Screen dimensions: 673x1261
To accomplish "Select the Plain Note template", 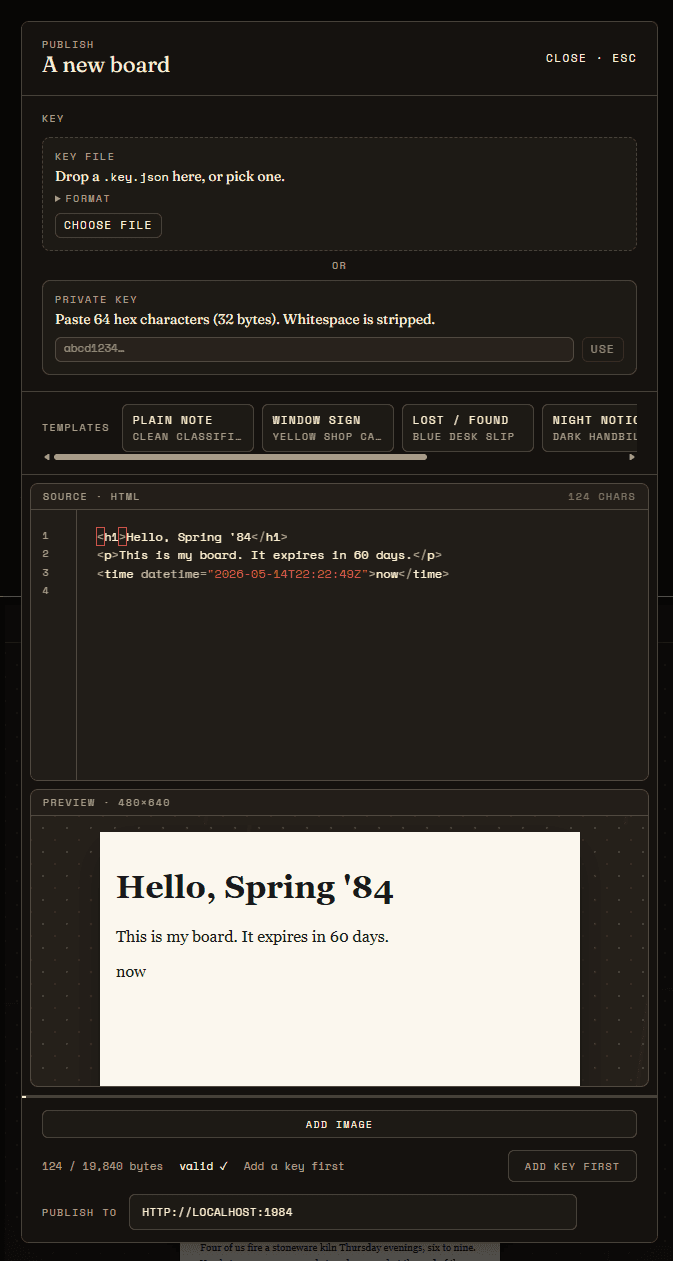I will tap(188, 428).
